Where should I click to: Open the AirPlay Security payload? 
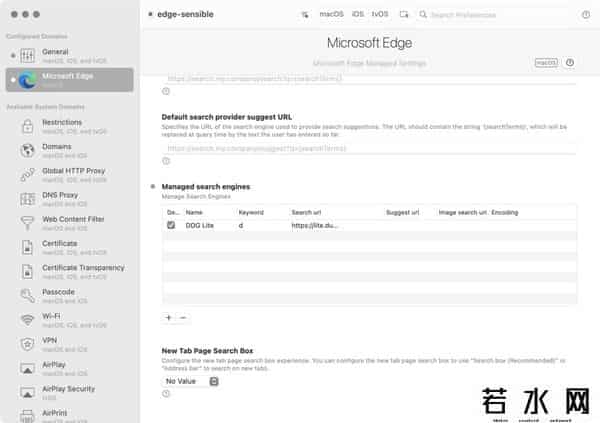(70, 393)
